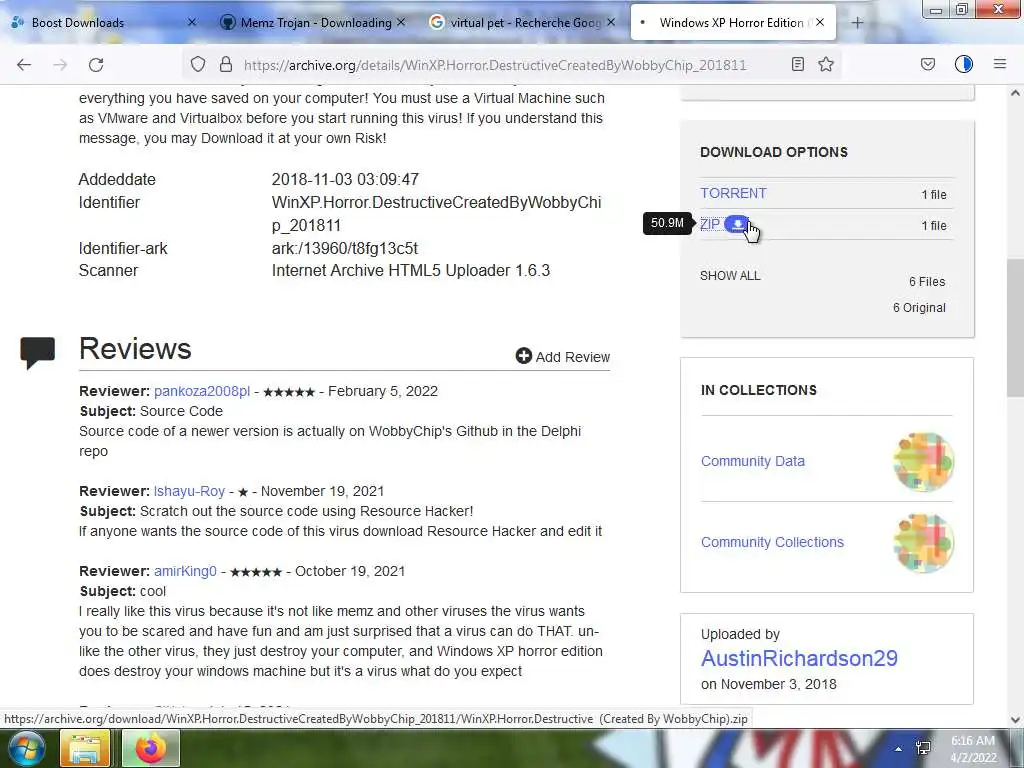Click the Addeddate value 2018-11-03 03:09:47
Screen dimensions: 1024x768
pos(345,180)
